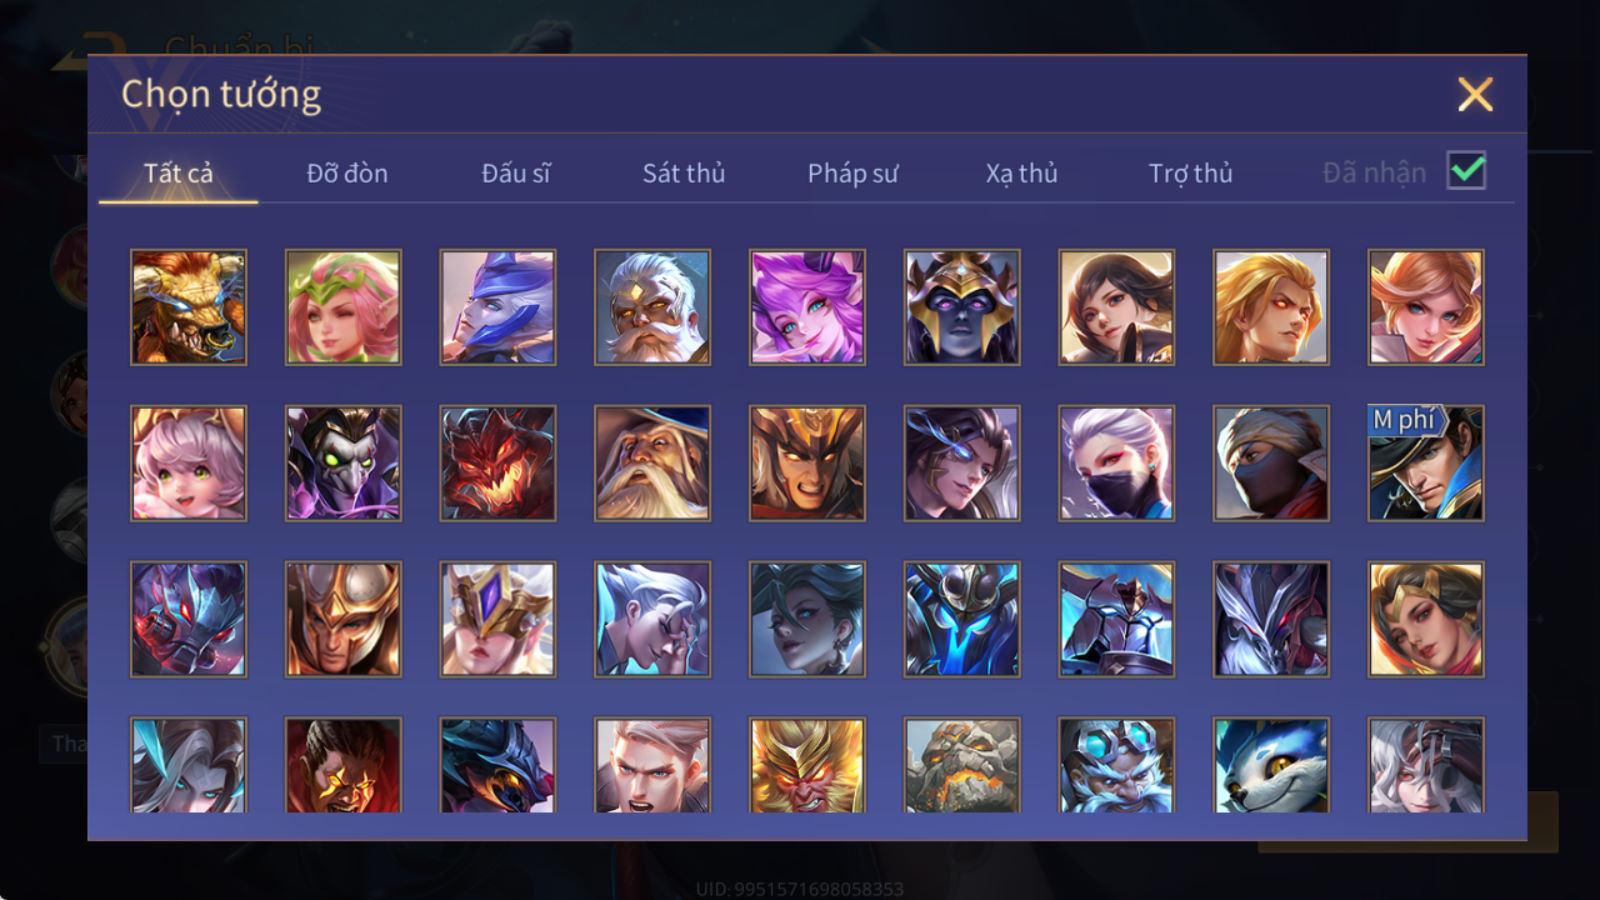Select the wizard with gray hat hero
Screen dimensions: 1600x900
pos(652,463)
